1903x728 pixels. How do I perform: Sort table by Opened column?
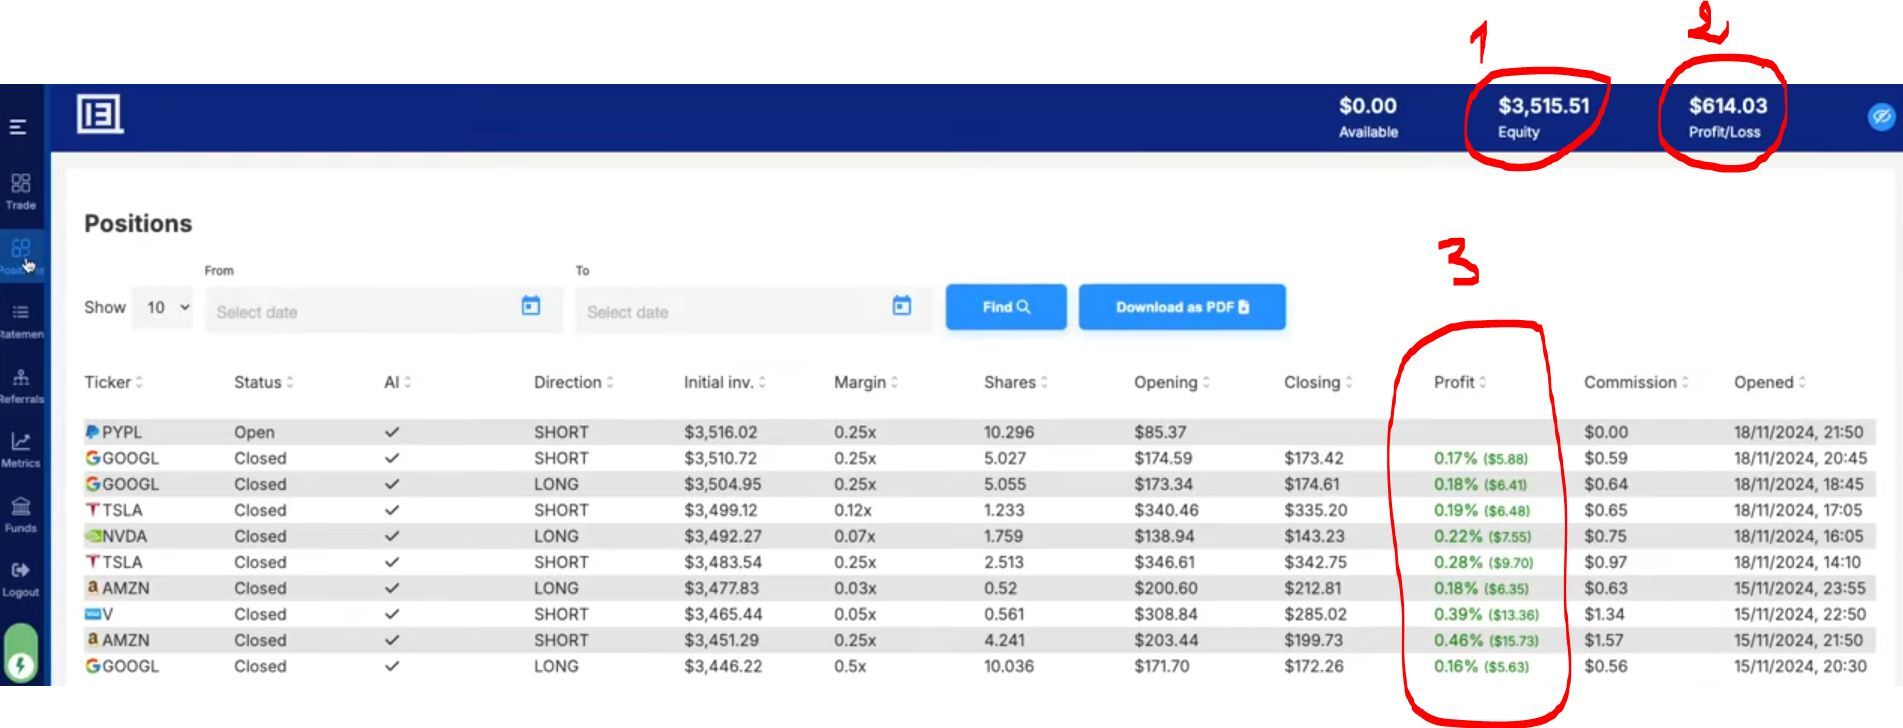(x=1770, y=382)
